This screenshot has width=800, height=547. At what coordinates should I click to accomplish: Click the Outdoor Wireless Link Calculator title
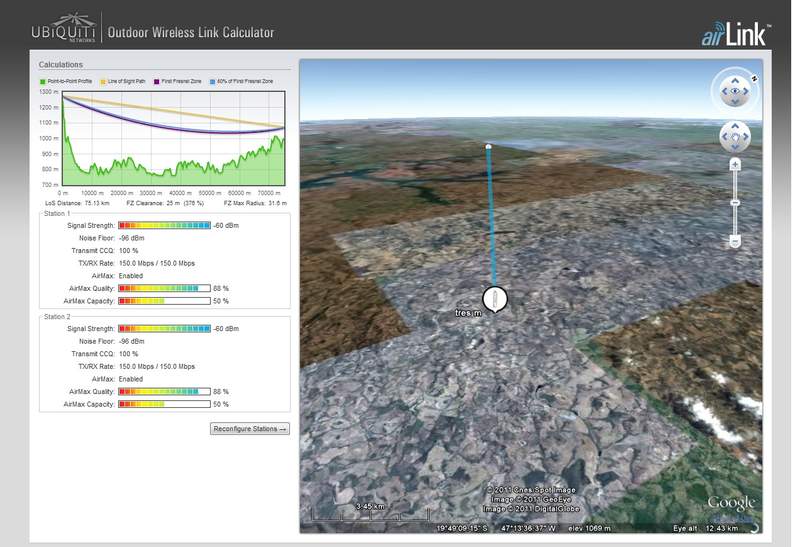tap(191, 33)
